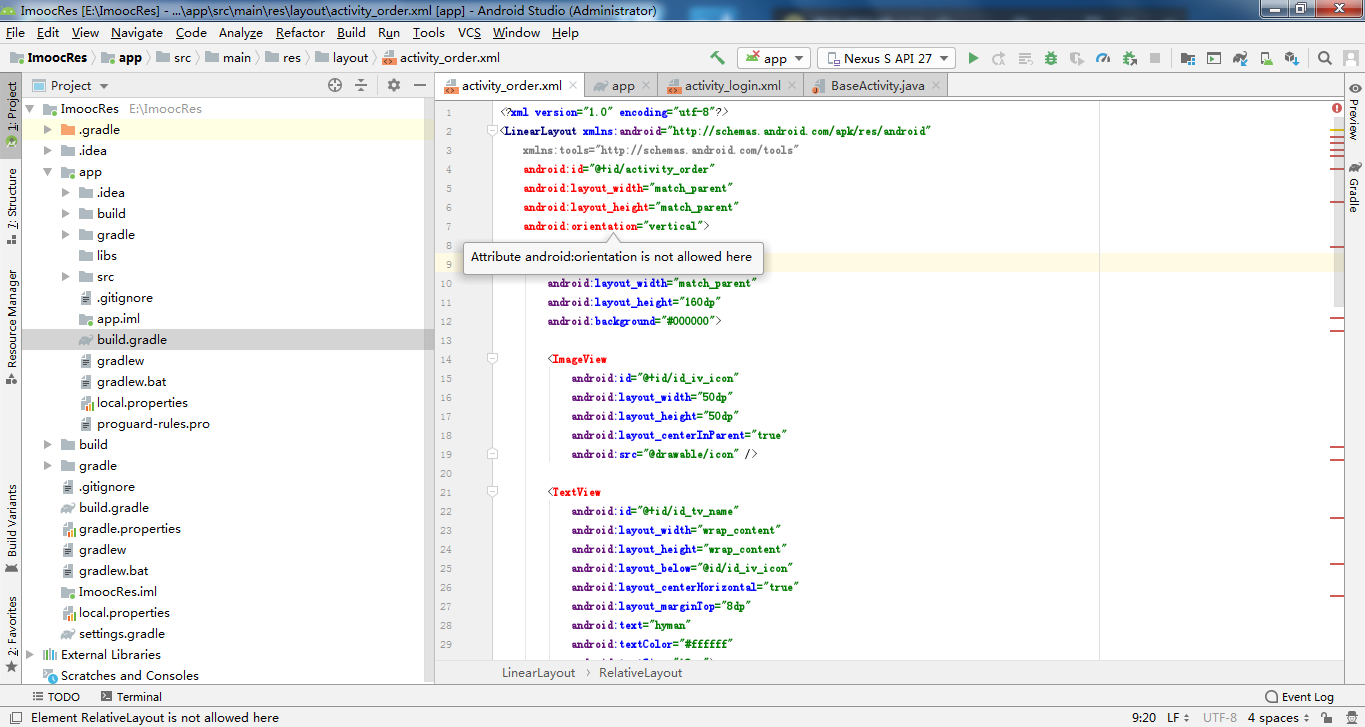Click the Sync Project with Gradle icon
The height and width of the screenshot is (727, 1365).
pyautogui.click(x=1240, y=58)
